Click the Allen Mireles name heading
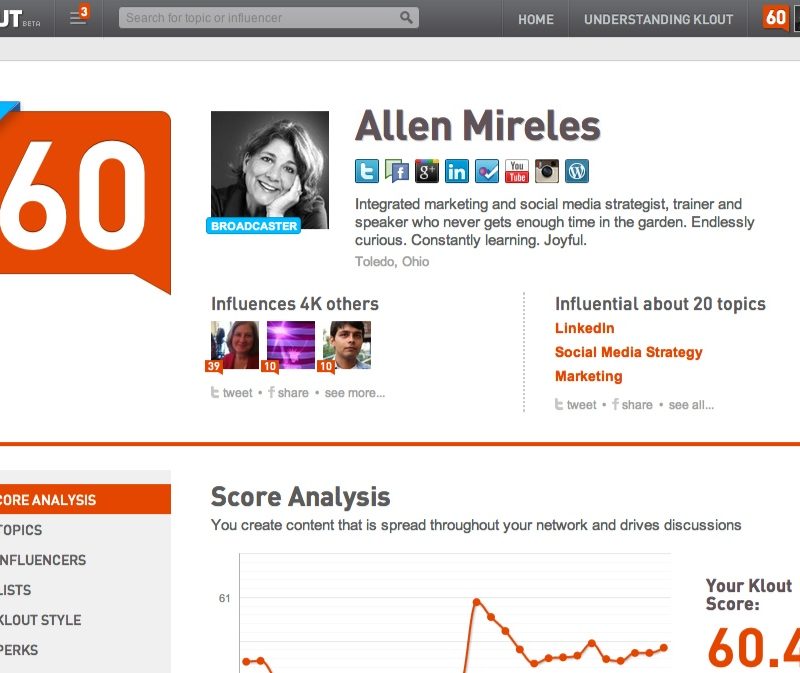This screenshot has height=673, width=800. 478,126
